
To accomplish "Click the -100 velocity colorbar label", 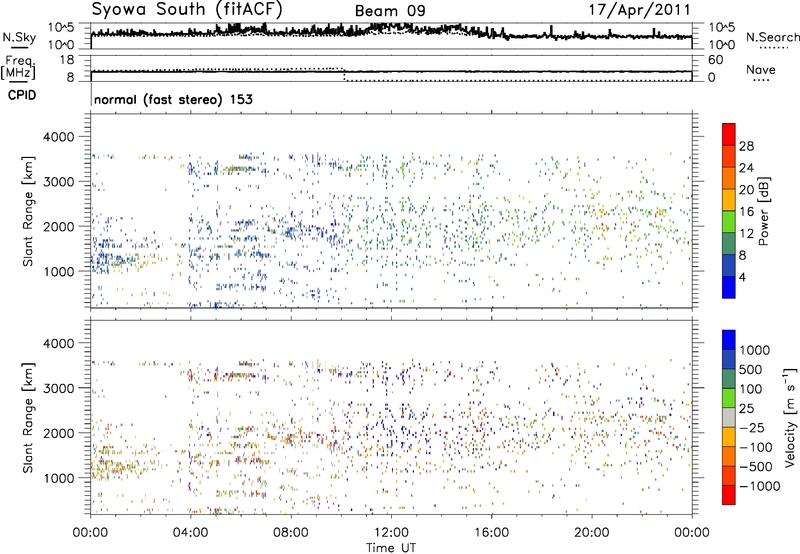I will click(x=756, y=447).
